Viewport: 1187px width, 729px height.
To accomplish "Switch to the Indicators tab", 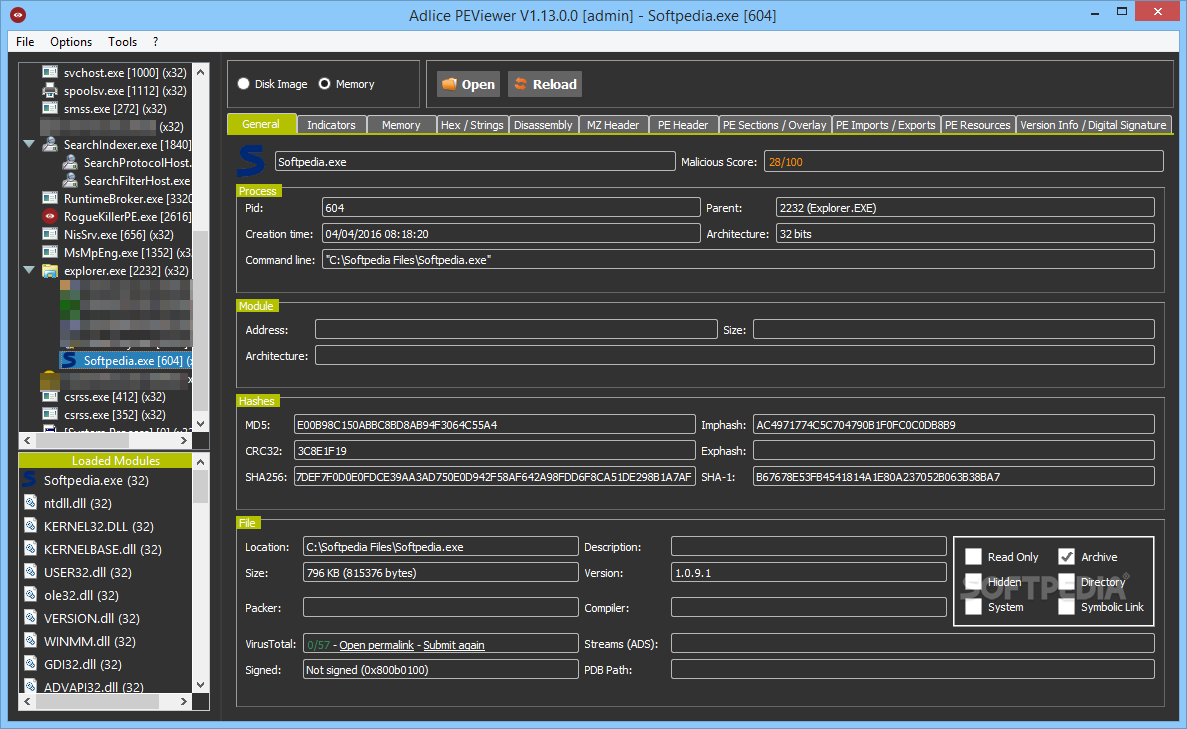I will (x=332, y=125).
